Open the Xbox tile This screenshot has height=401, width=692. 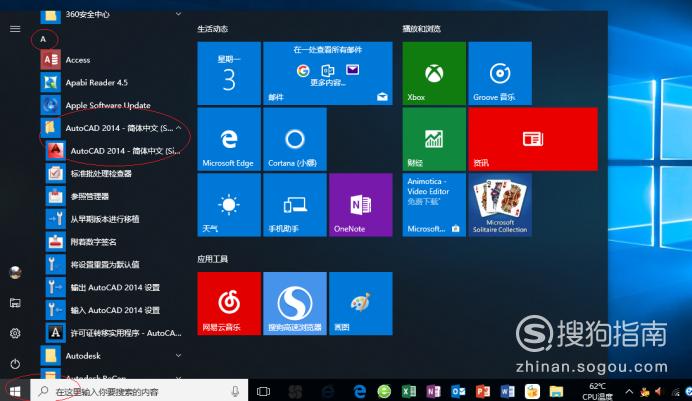tap(434, 73)
